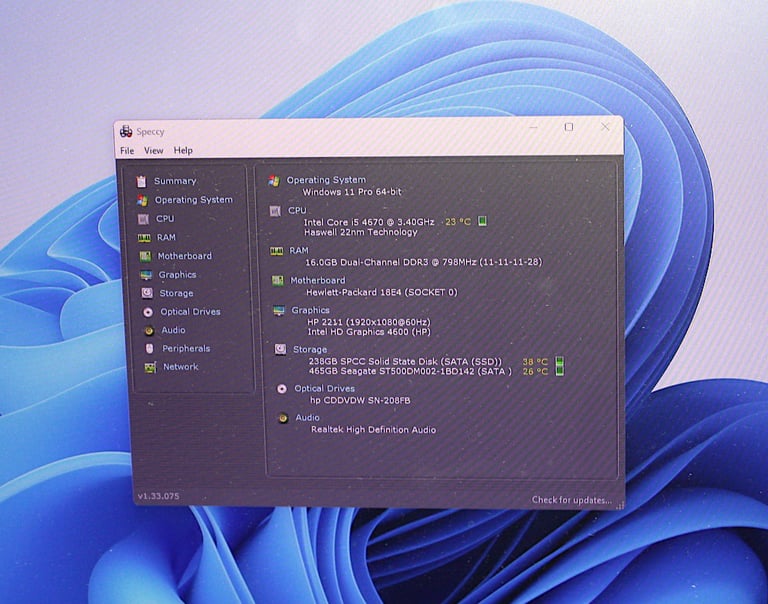Click the Motherboard icon in sidebar

point(145,256)
